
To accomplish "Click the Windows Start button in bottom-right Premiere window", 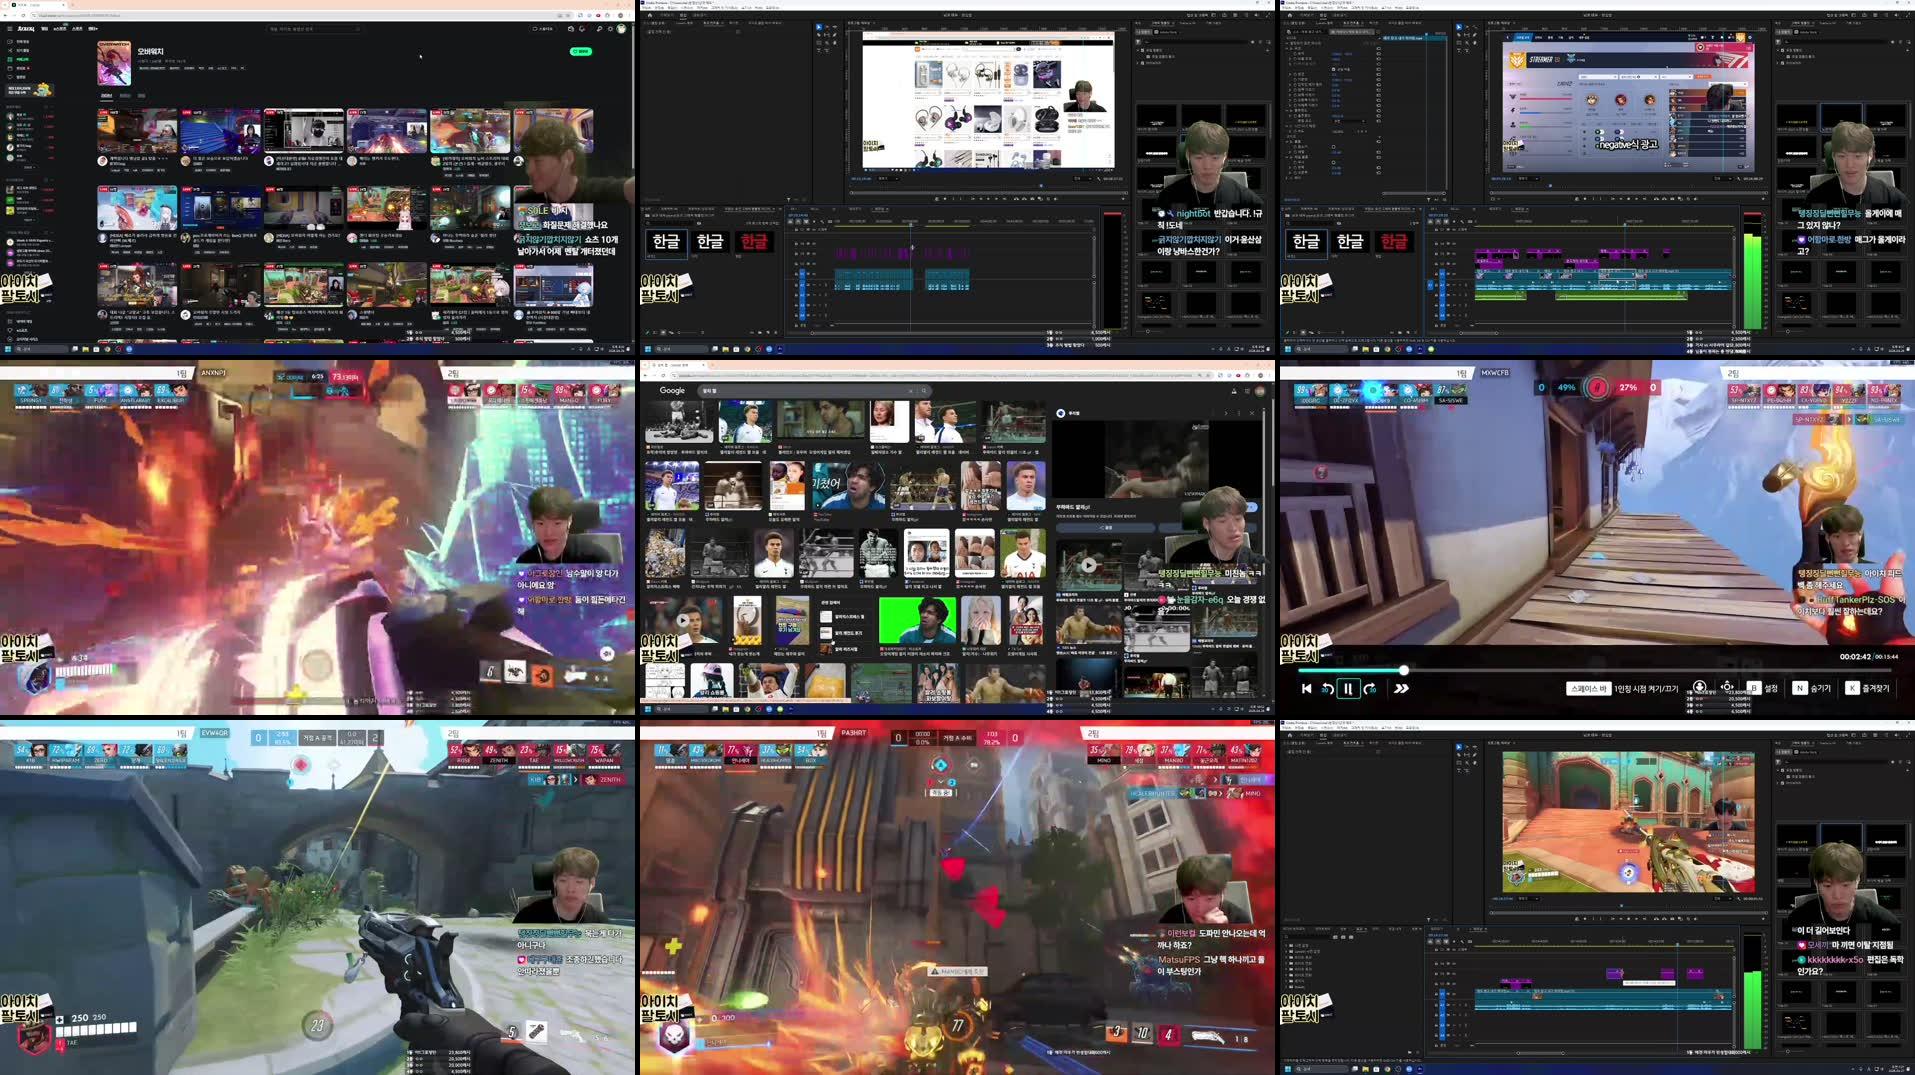I will pyautogui.click(x=1288, y=1069).
